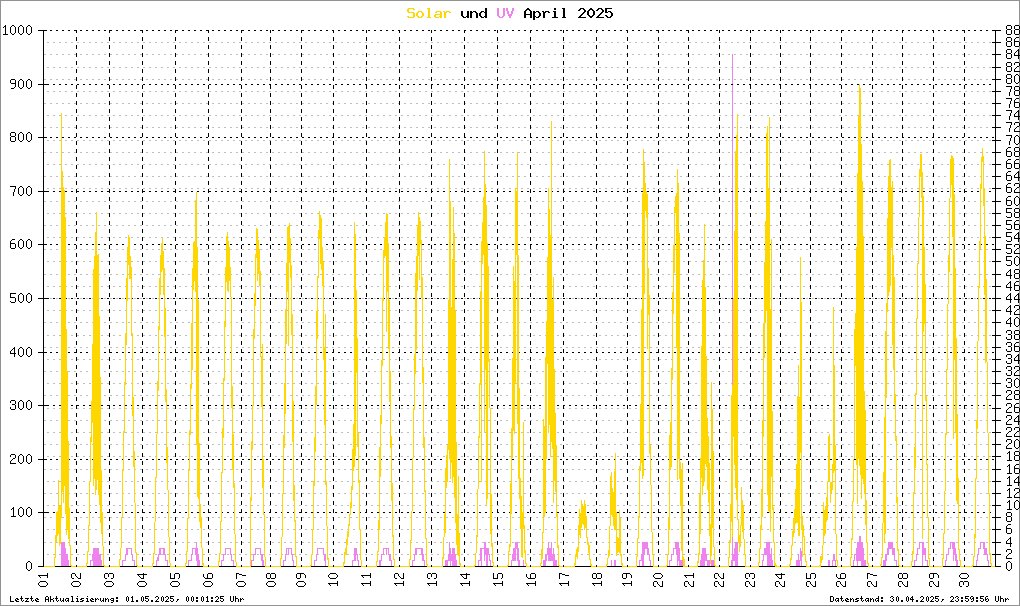The height and width of the screenshot is (606, 1020).
Task: Click the highest yellow solar peak near 900
Action: coord(859,88)
